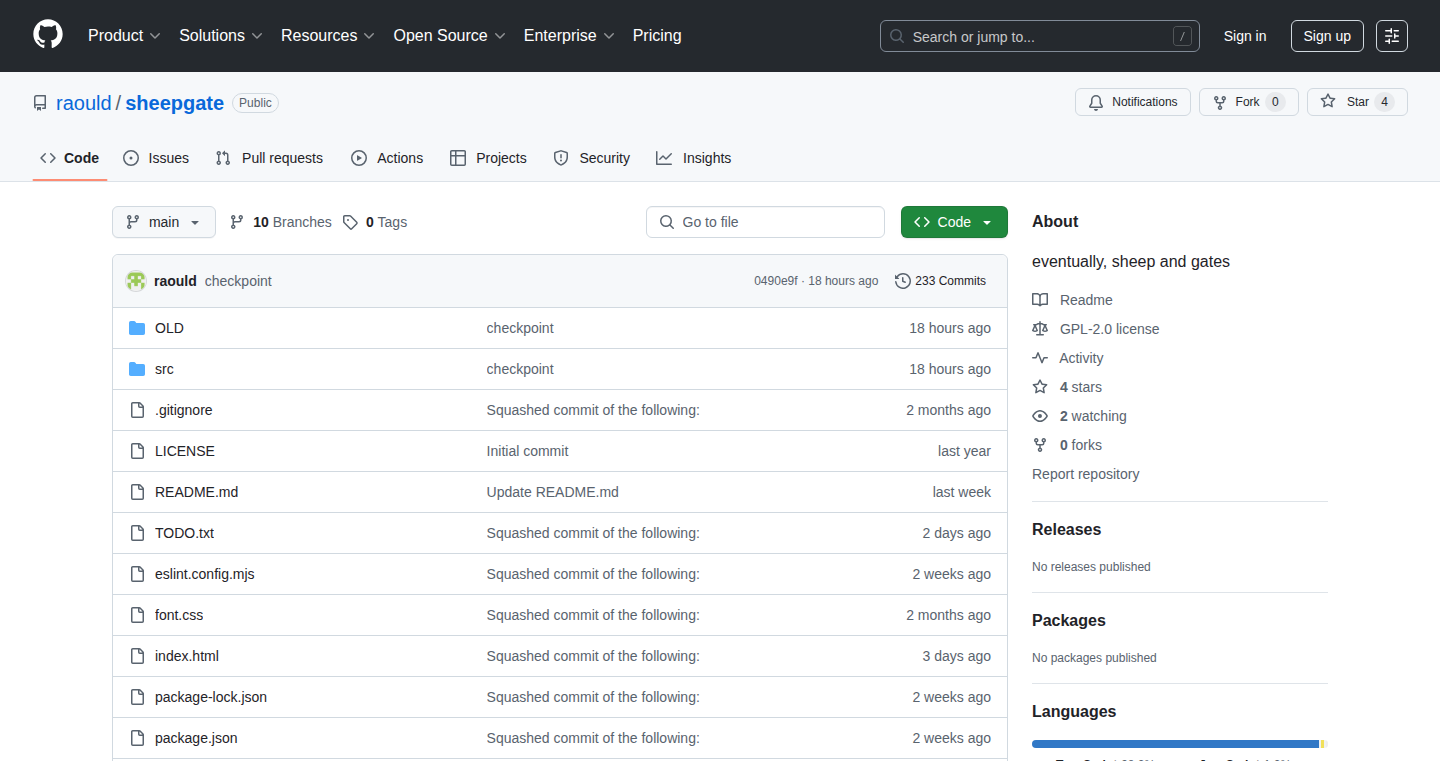Open the "Initial commit" message
Viewport: 1440px width, 761px height.
click(528, 451)
